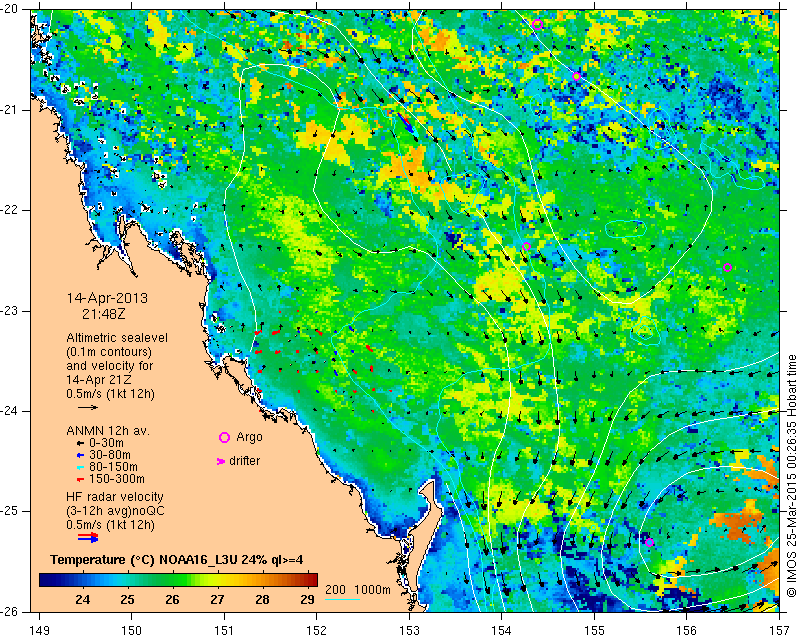Click the Argo float marker near 22.4°S 154.3°E

pos(527,247)
